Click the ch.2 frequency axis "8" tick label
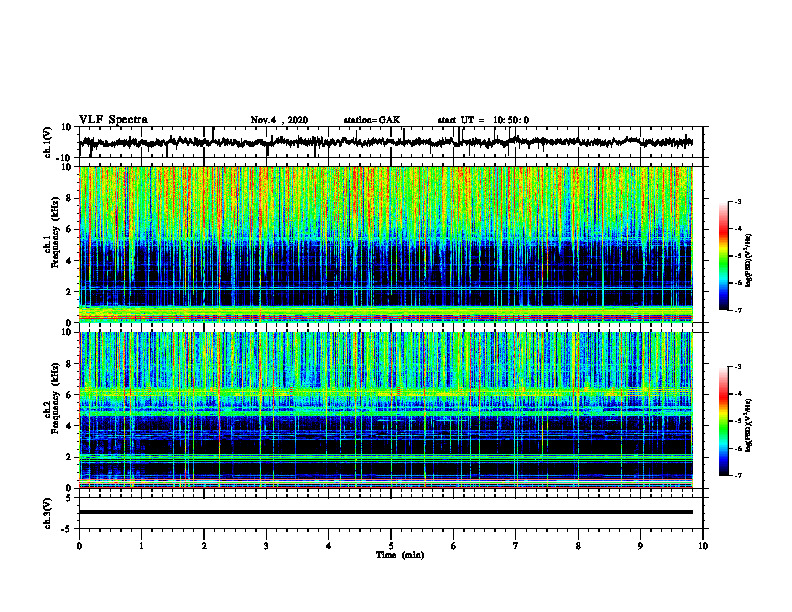 [x=69, y=364]
